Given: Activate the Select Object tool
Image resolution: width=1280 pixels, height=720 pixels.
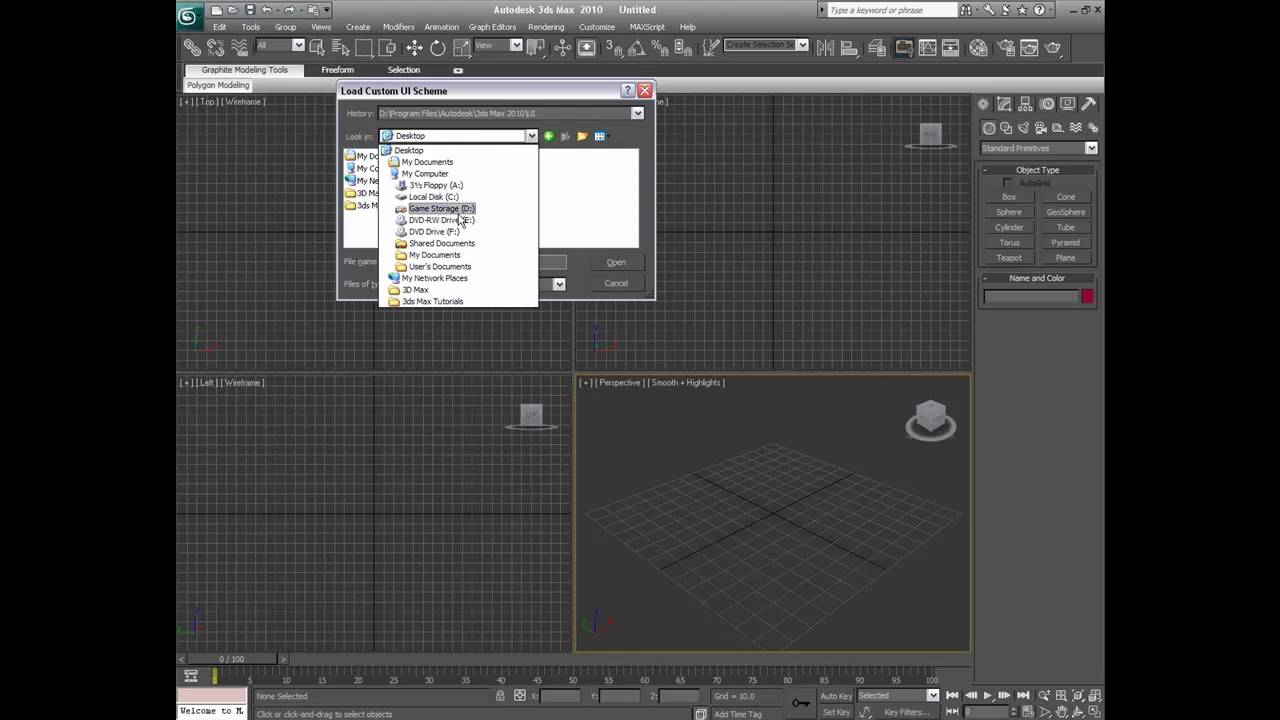Looking at the screenshot, I should pos(317,47).
